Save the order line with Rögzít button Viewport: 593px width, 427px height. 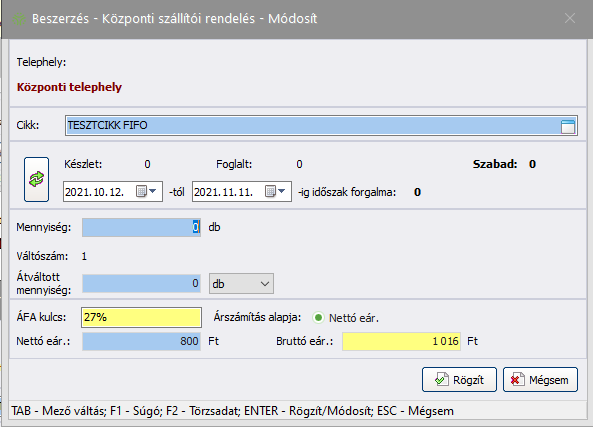click(x=459, y=379)
